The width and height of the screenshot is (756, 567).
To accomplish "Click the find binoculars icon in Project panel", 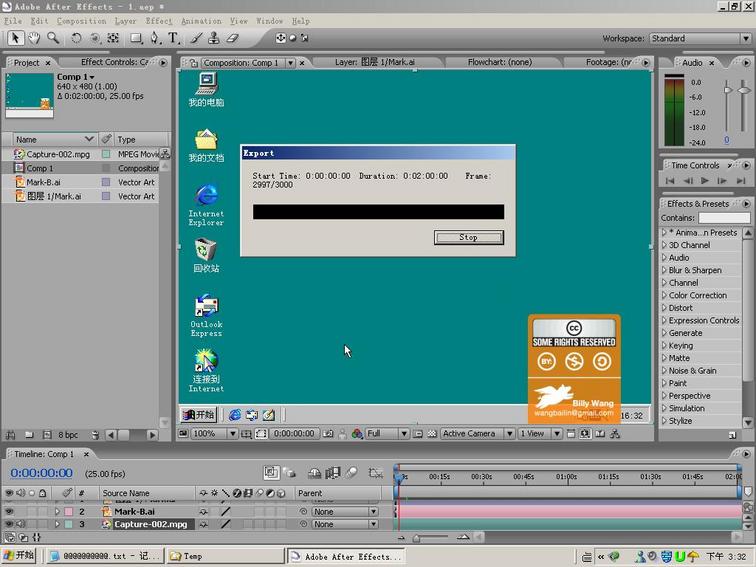I will point(10,435).
